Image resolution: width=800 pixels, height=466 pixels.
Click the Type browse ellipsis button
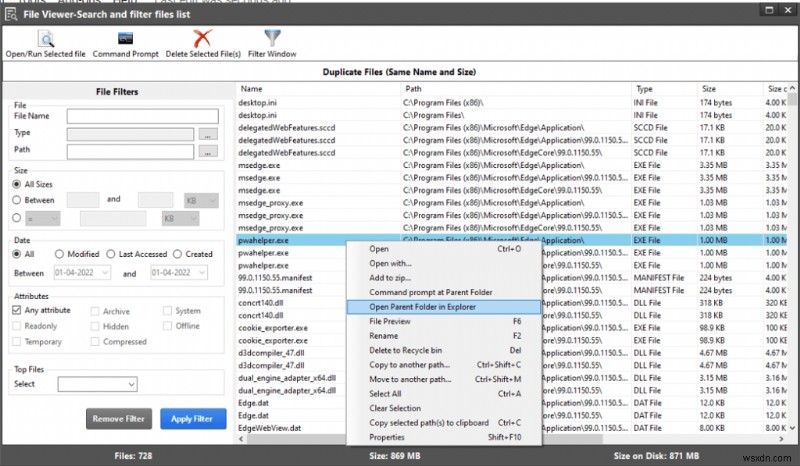coord(208,134)
